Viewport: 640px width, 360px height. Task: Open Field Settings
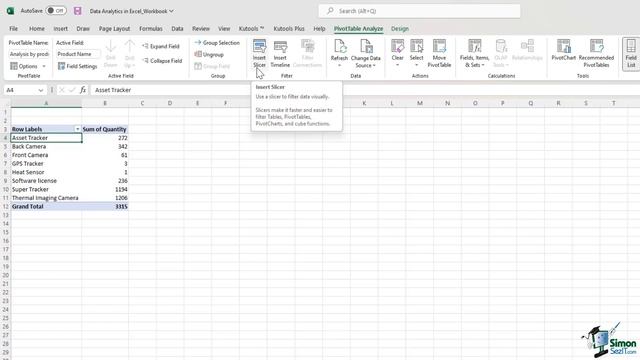(x=78, y=66)
